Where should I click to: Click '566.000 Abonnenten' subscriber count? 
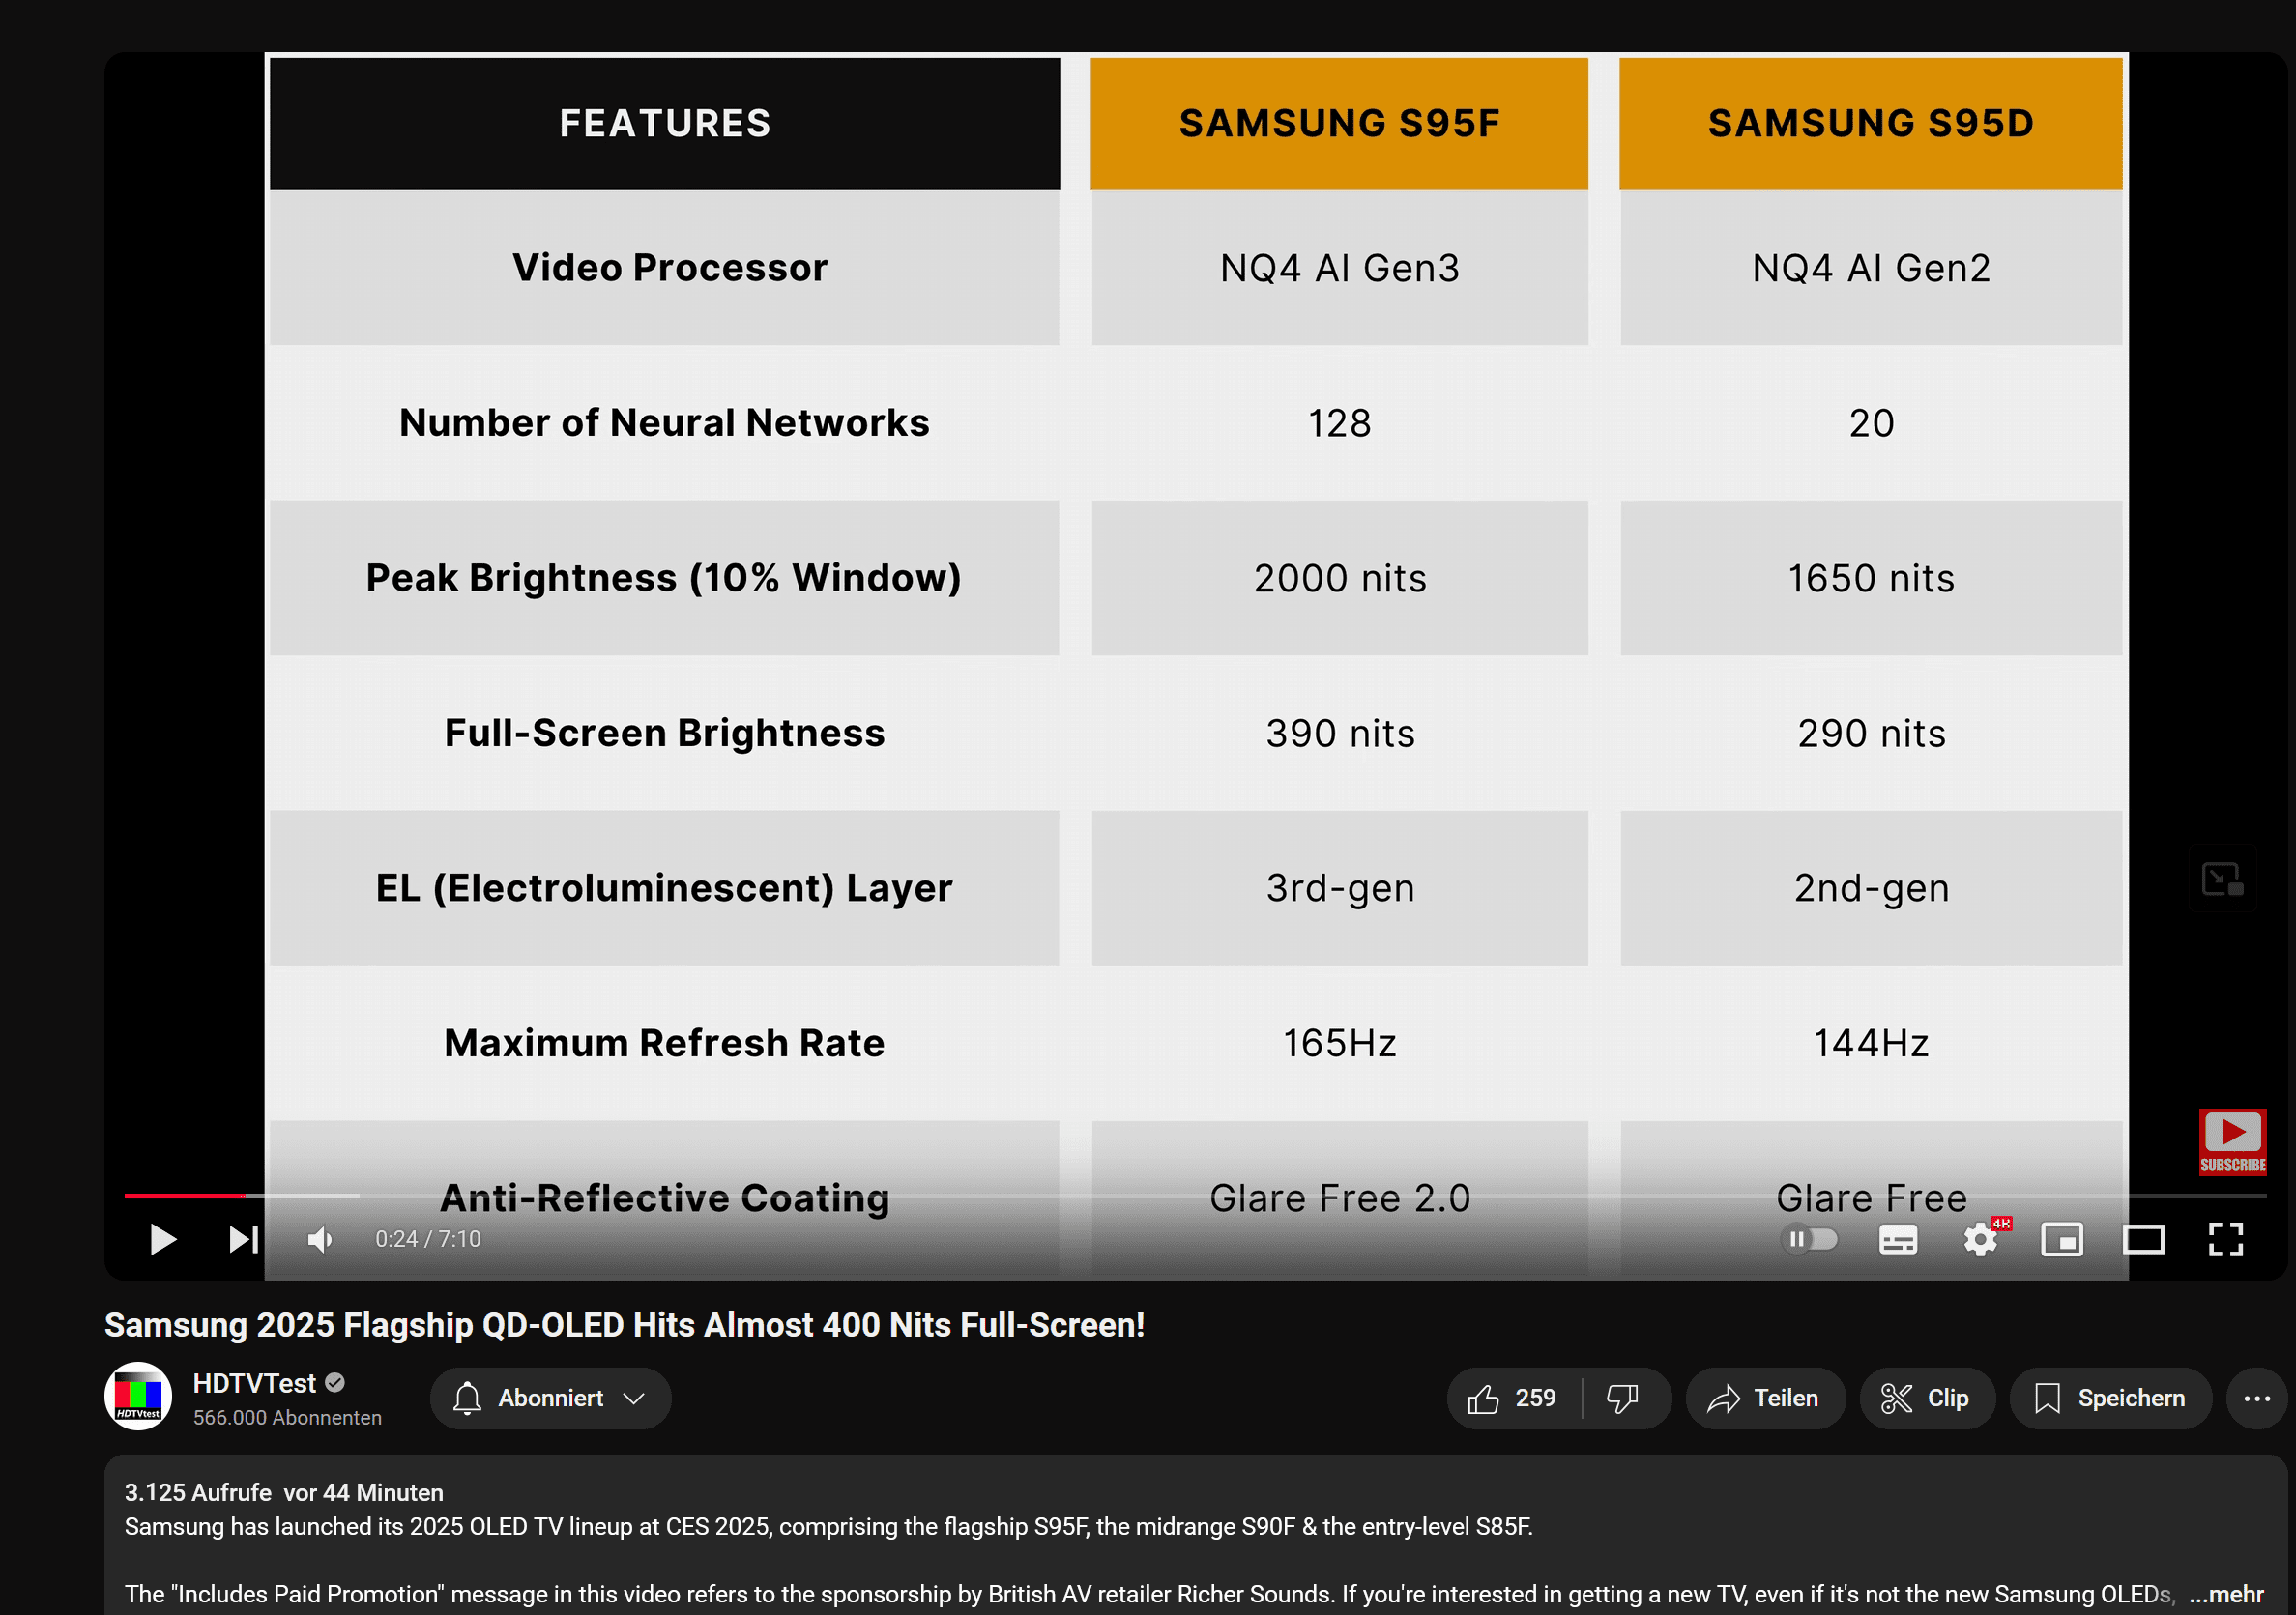287,1418
